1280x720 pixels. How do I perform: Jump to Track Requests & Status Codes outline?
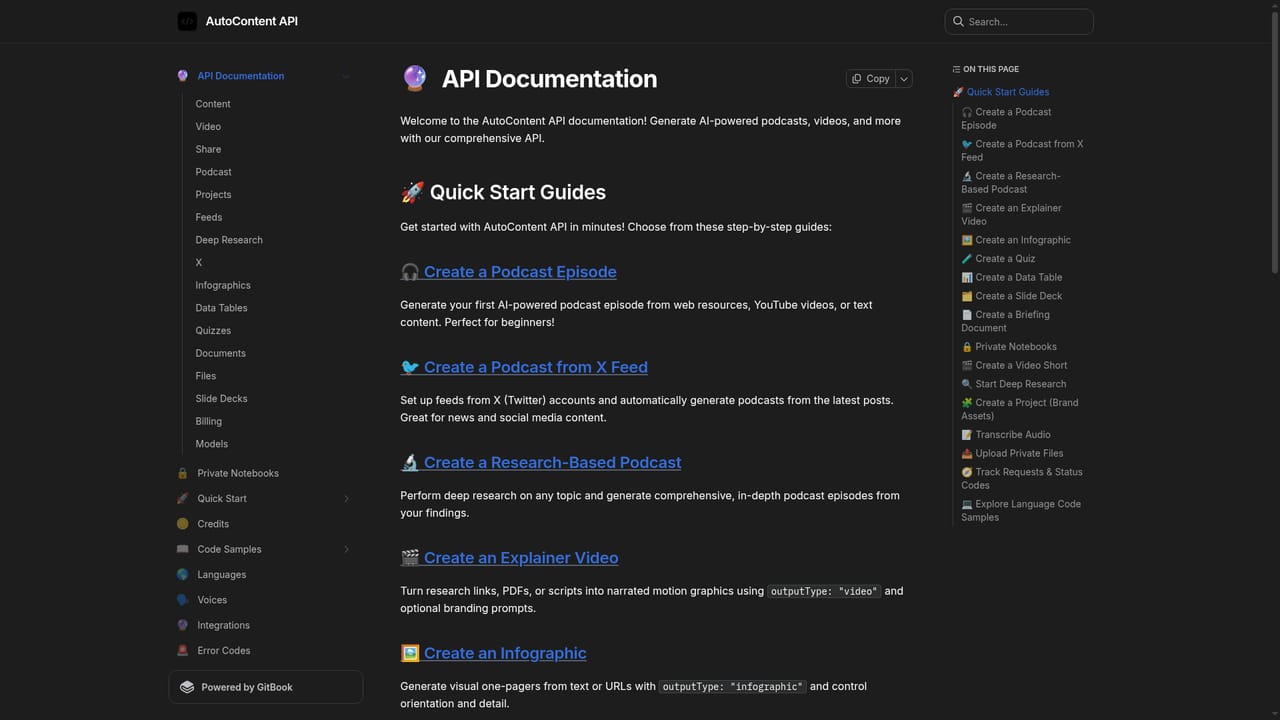(1022, 478)
